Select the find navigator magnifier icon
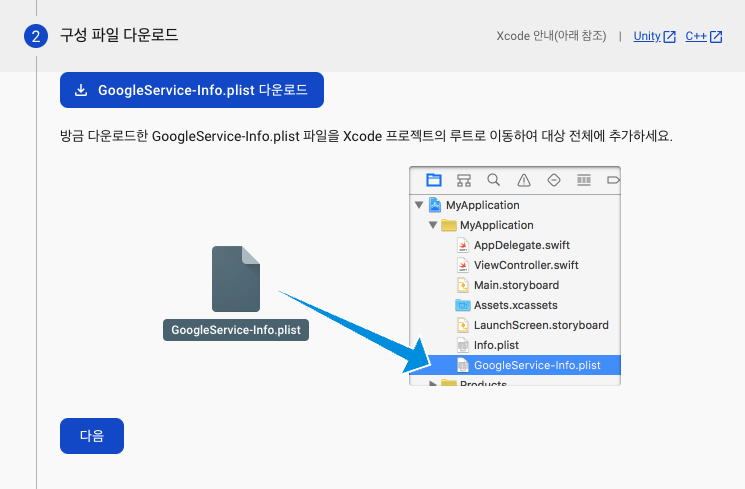The image size is (745, 489). coord(494,180)
